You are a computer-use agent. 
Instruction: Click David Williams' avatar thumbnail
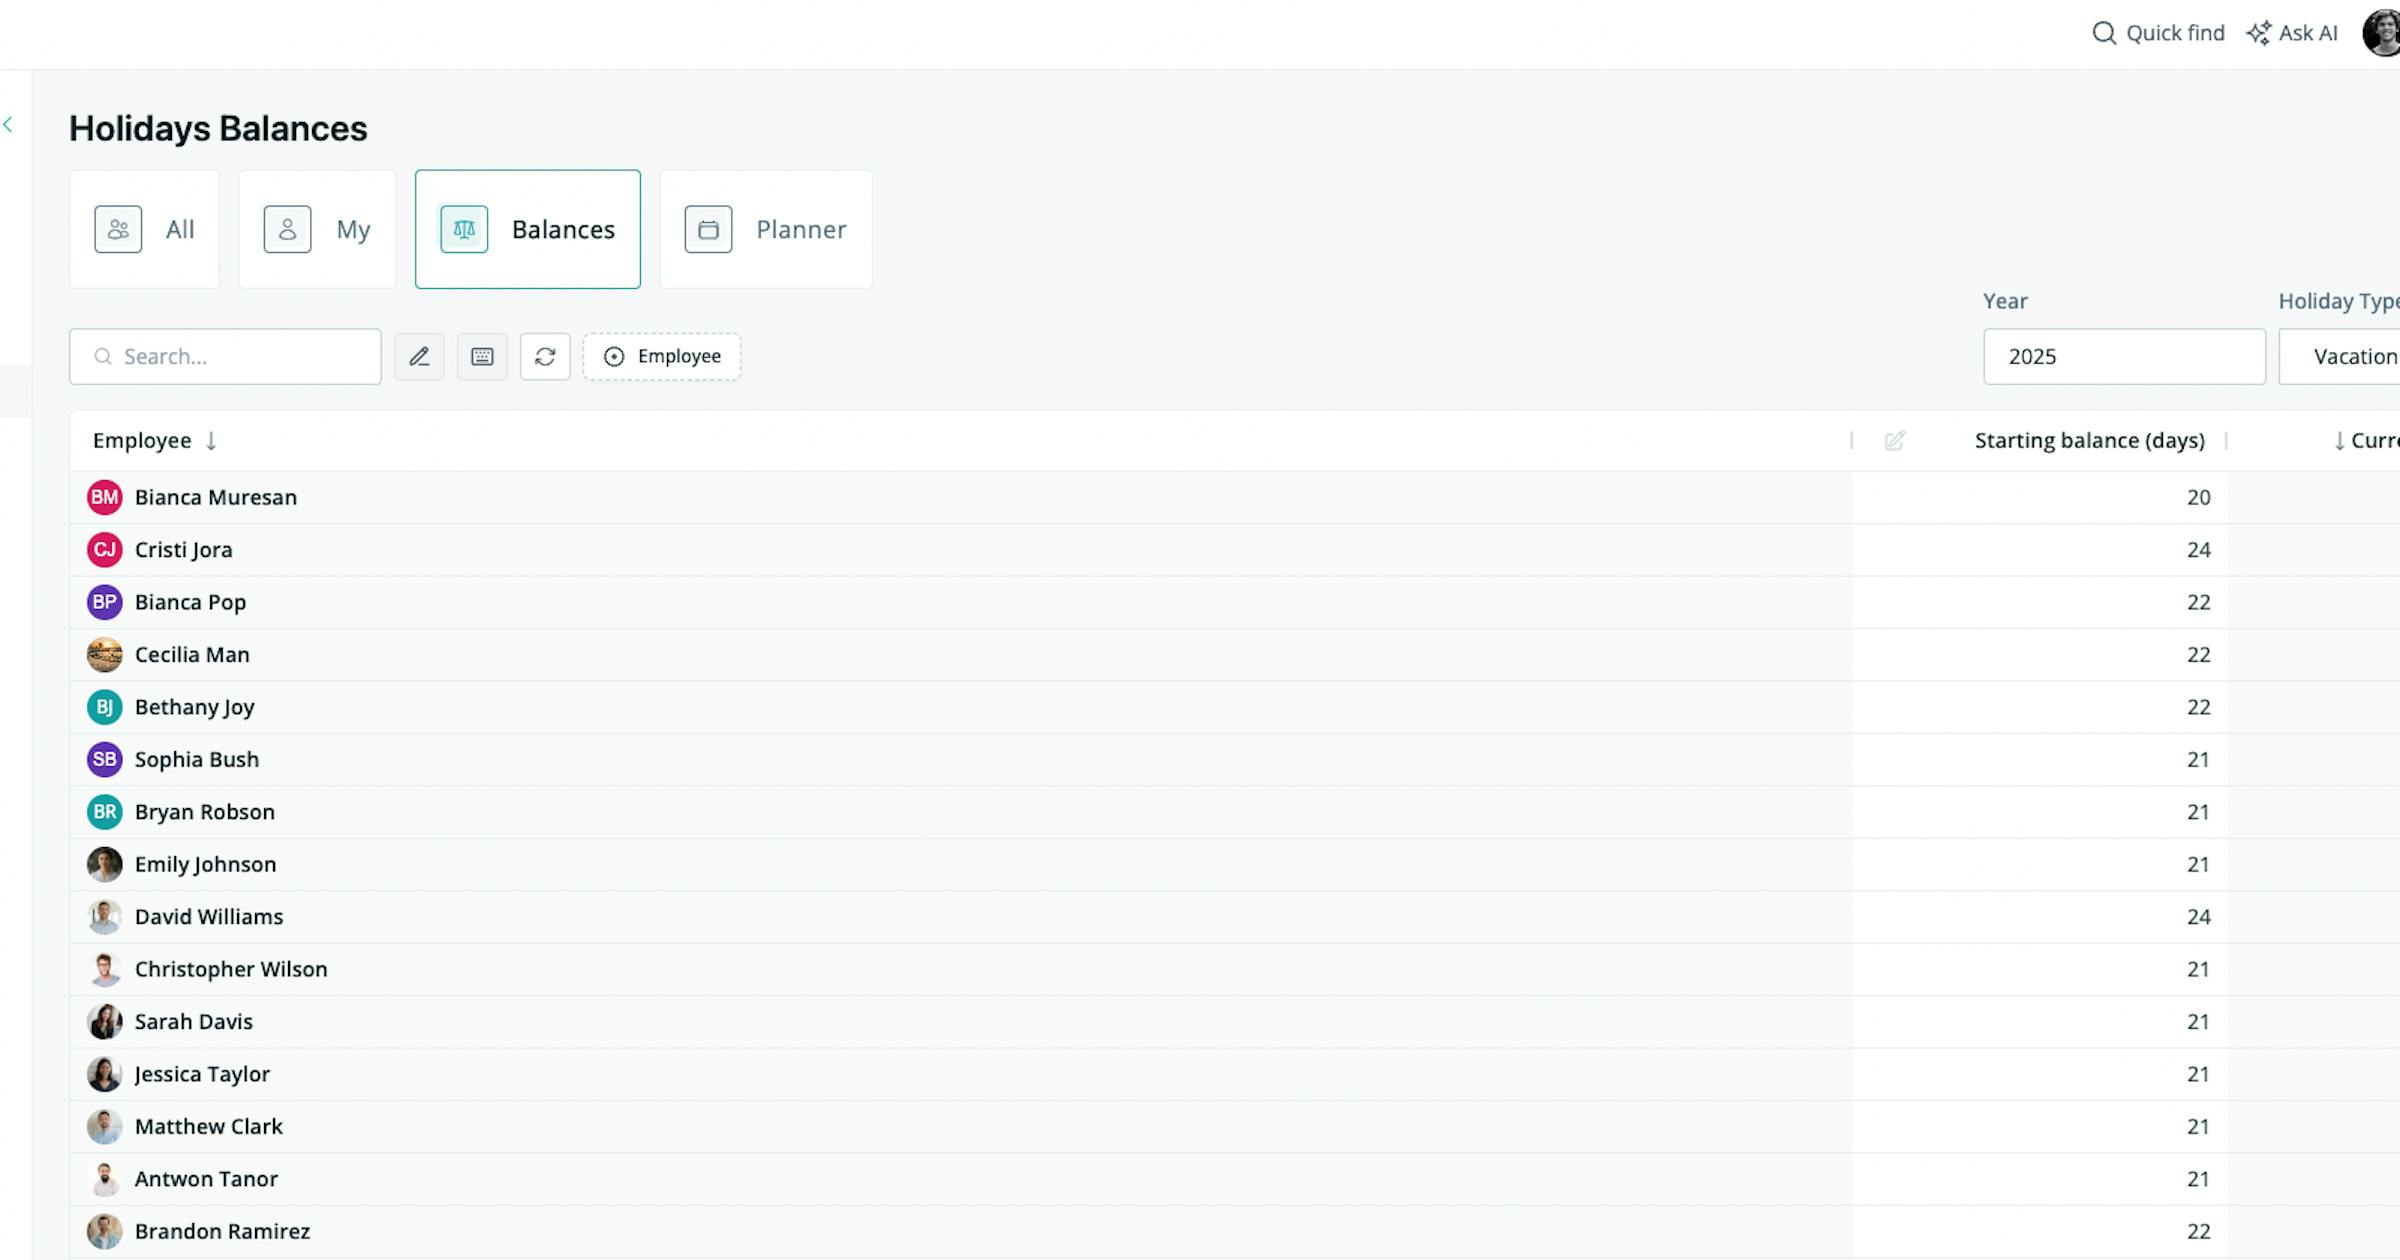104,917
